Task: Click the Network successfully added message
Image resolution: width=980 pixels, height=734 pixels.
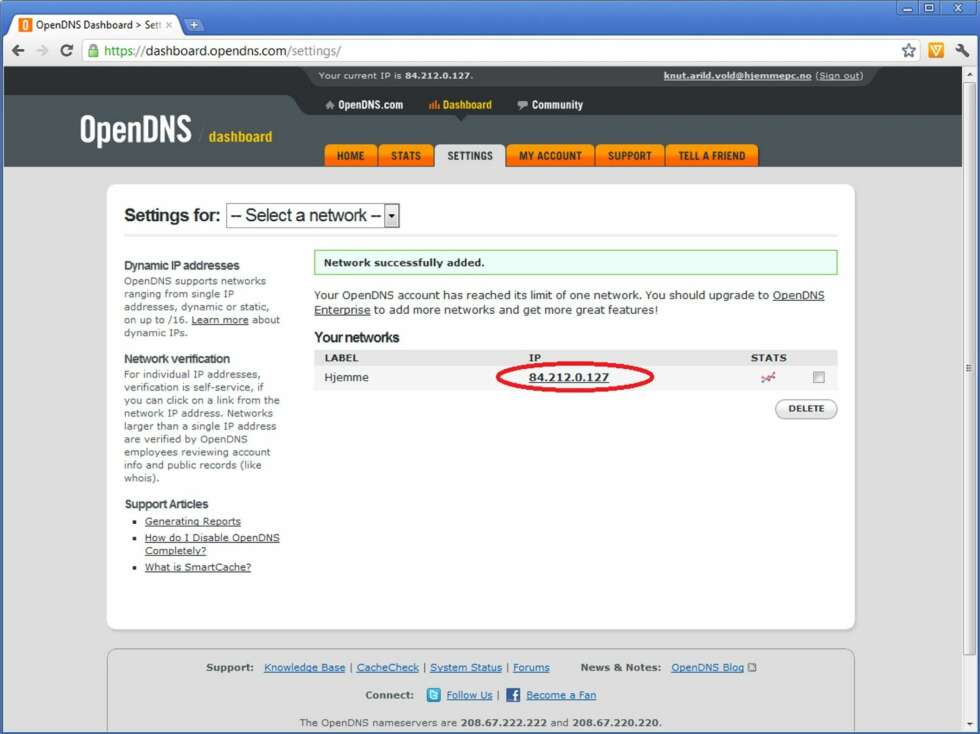Action: (x=575, y=263)
